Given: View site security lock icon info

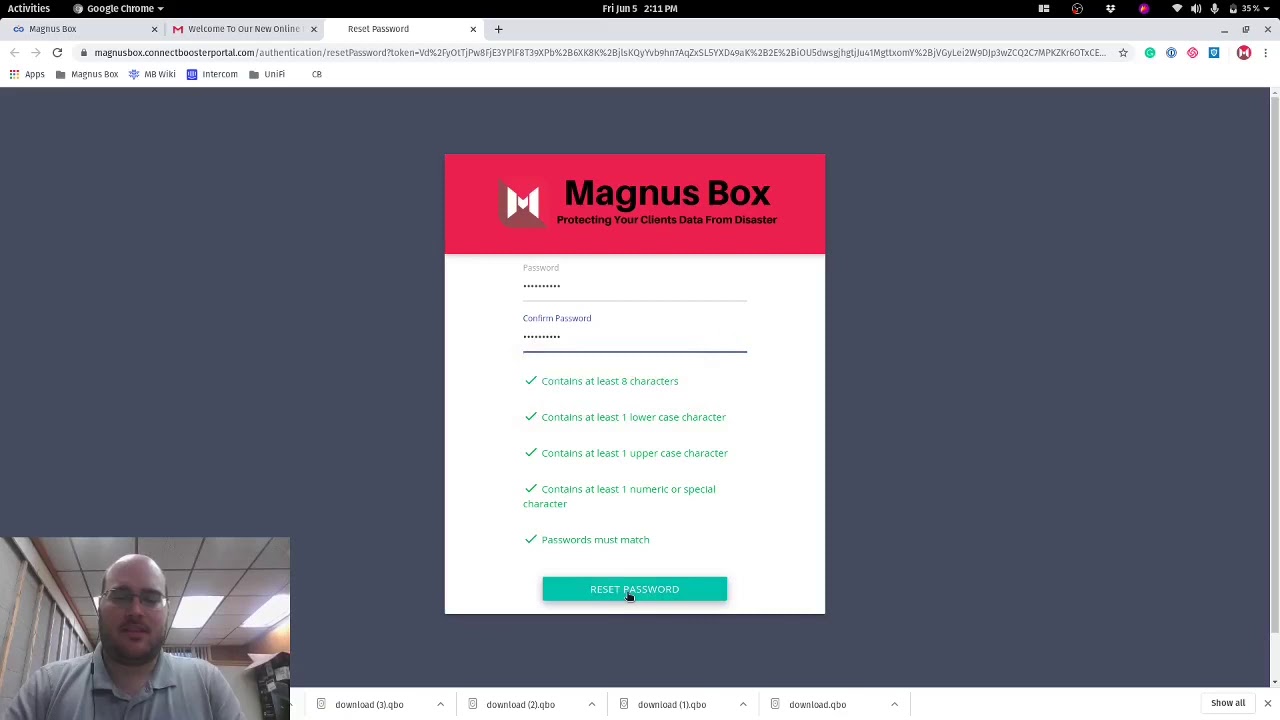Looking at the screenshot, I should click(84, 52).
